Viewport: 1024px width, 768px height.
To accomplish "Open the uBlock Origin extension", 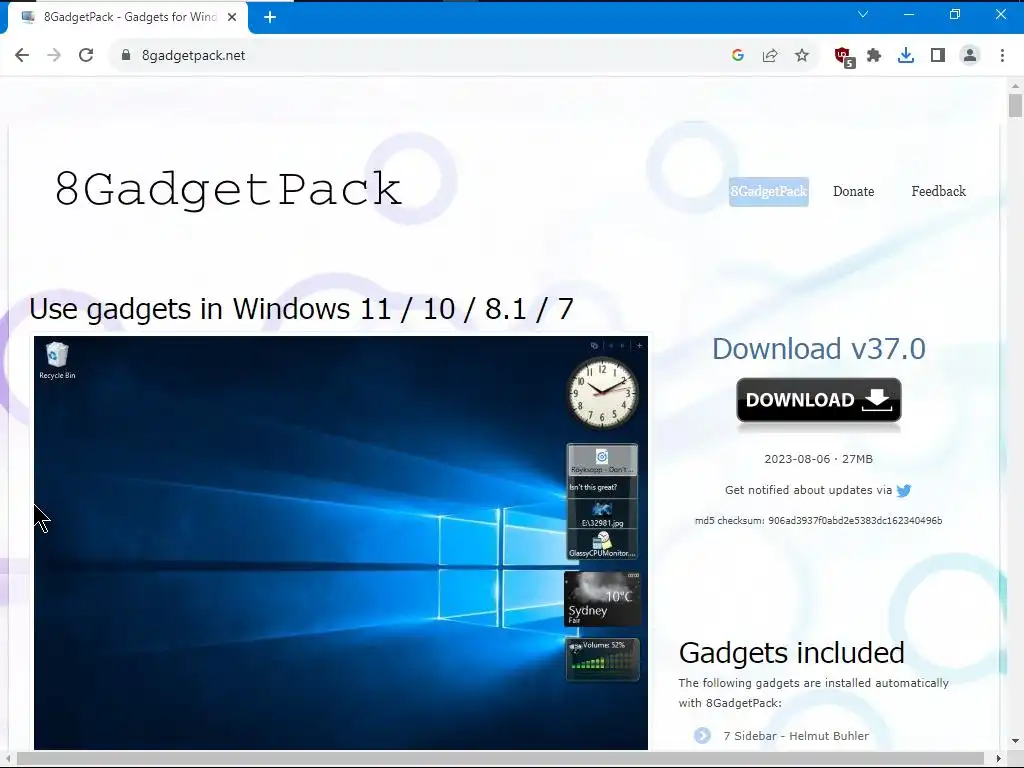I will [844, 57].
